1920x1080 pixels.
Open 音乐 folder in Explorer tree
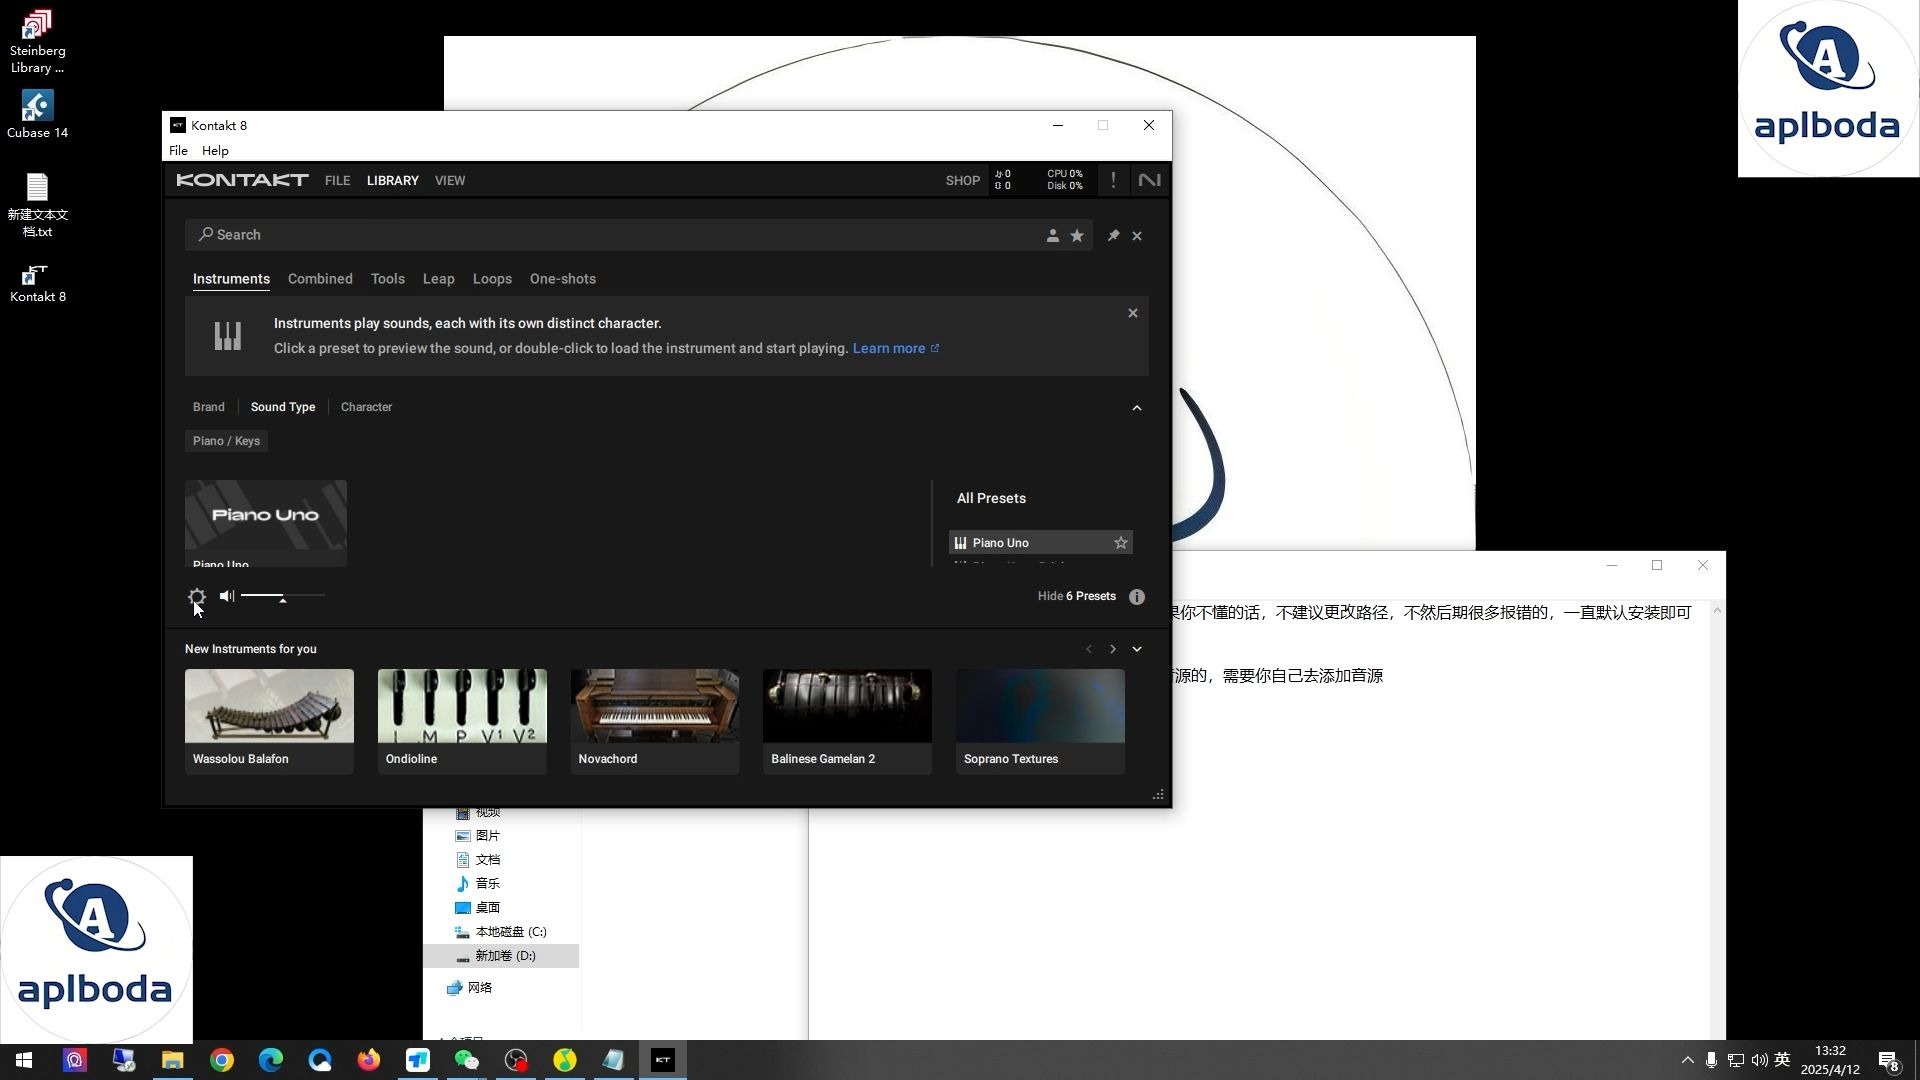pyautogui.click(x=478, y=884)
